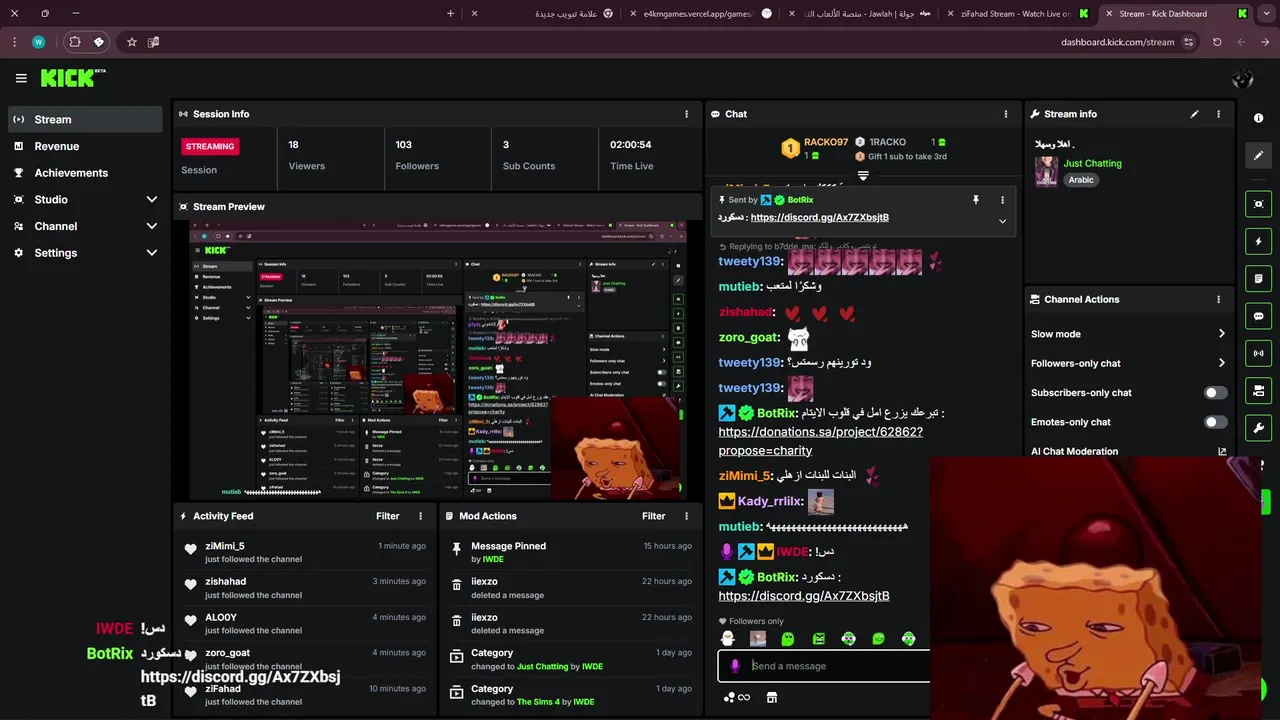
Task: Open Followers-only chat options
Action: [x=1128, y=363]
